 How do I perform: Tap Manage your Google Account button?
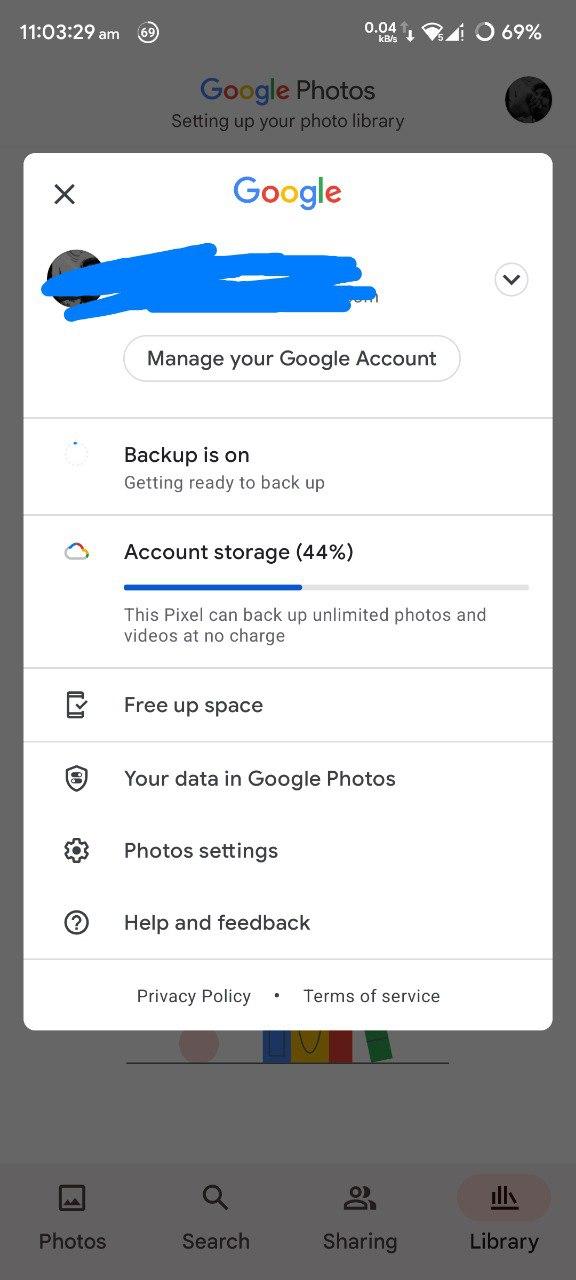(292, 358)
